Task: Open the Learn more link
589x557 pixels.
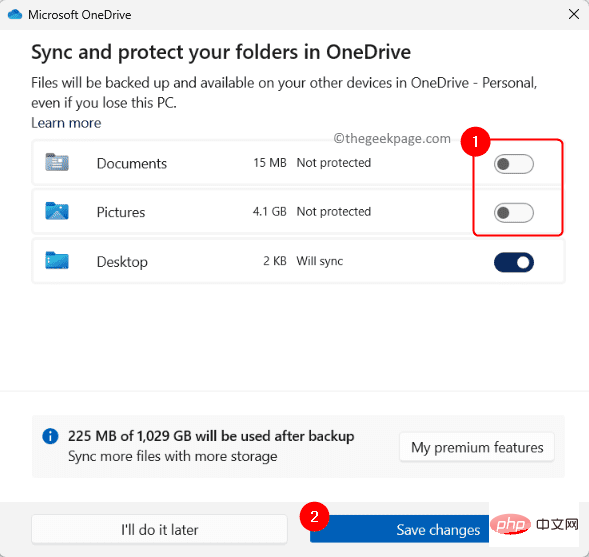Action: click(x=66, y=123)
